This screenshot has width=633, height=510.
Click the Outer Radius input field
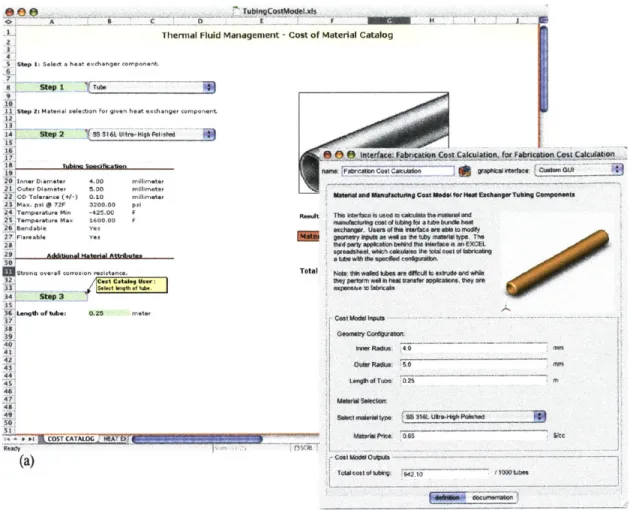474,365
